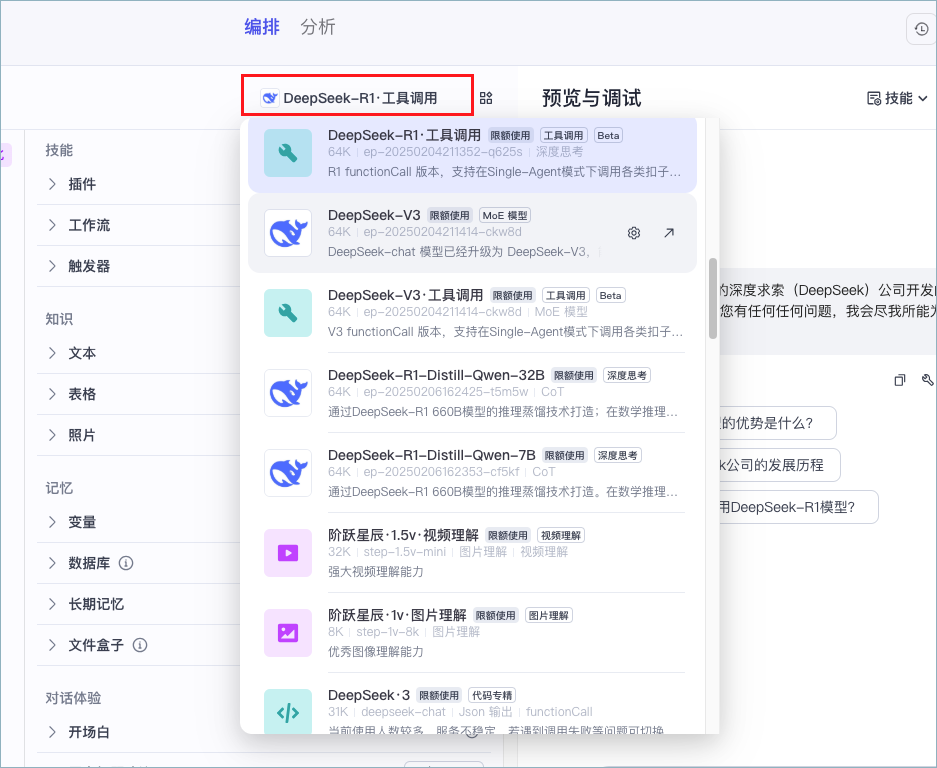Select DeepSeek-R1-Distill-Qwen-7B model option
Viewport: 937px width, 768px height.
click(x=472, y=473)
